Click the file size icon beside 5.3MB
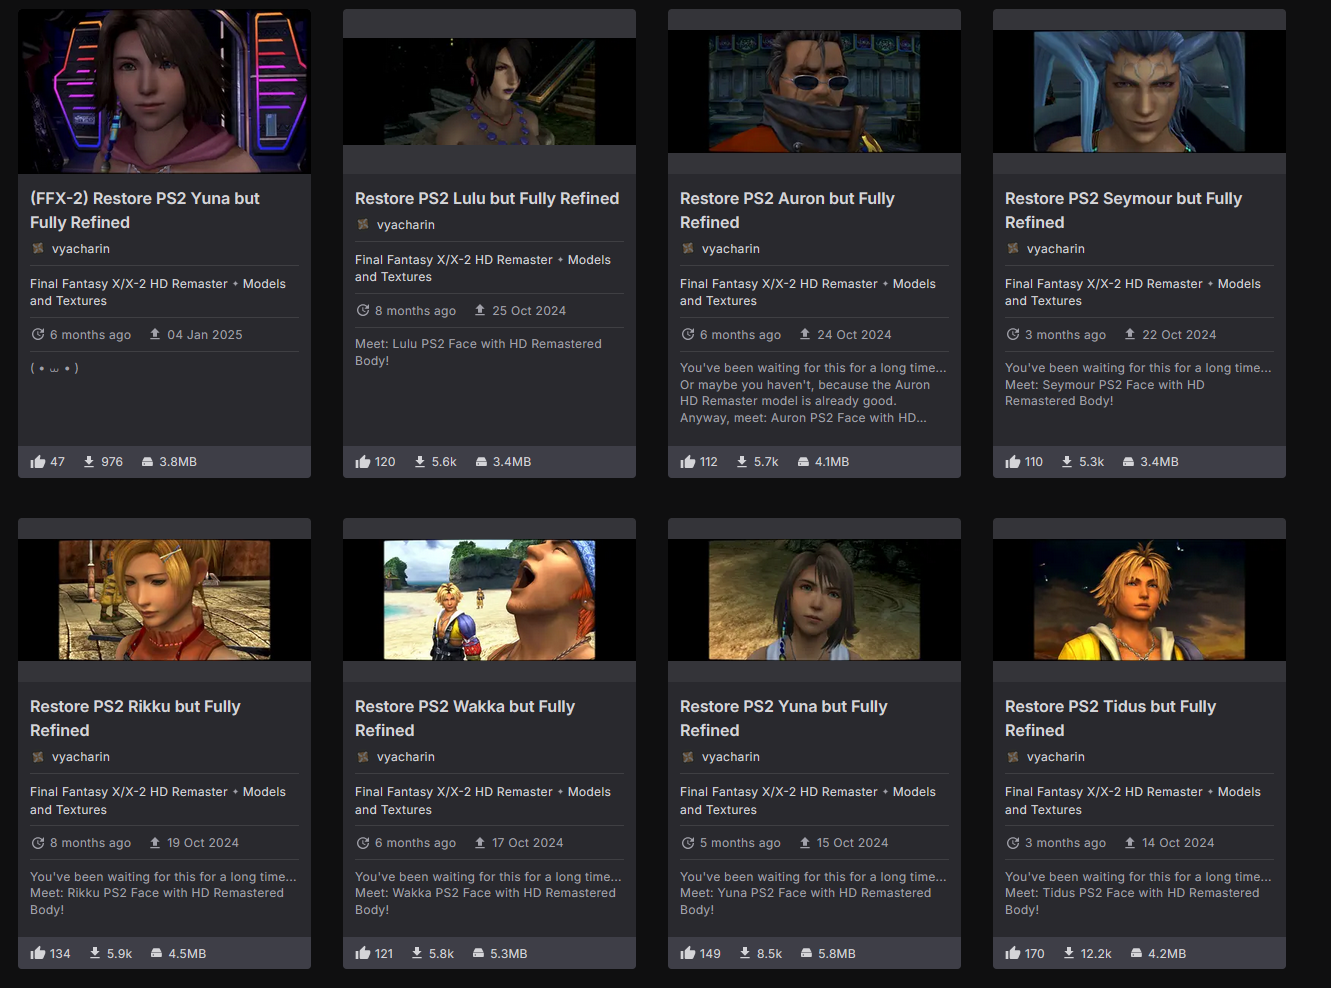 tap(478, 954)
